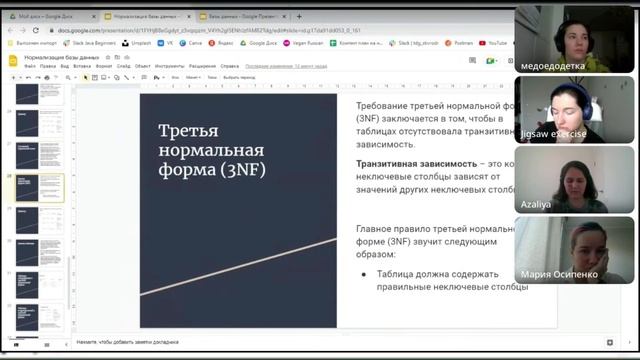Click the Тема theme button
This screenshot has width=640, height=360.
(x=212, y=77)
